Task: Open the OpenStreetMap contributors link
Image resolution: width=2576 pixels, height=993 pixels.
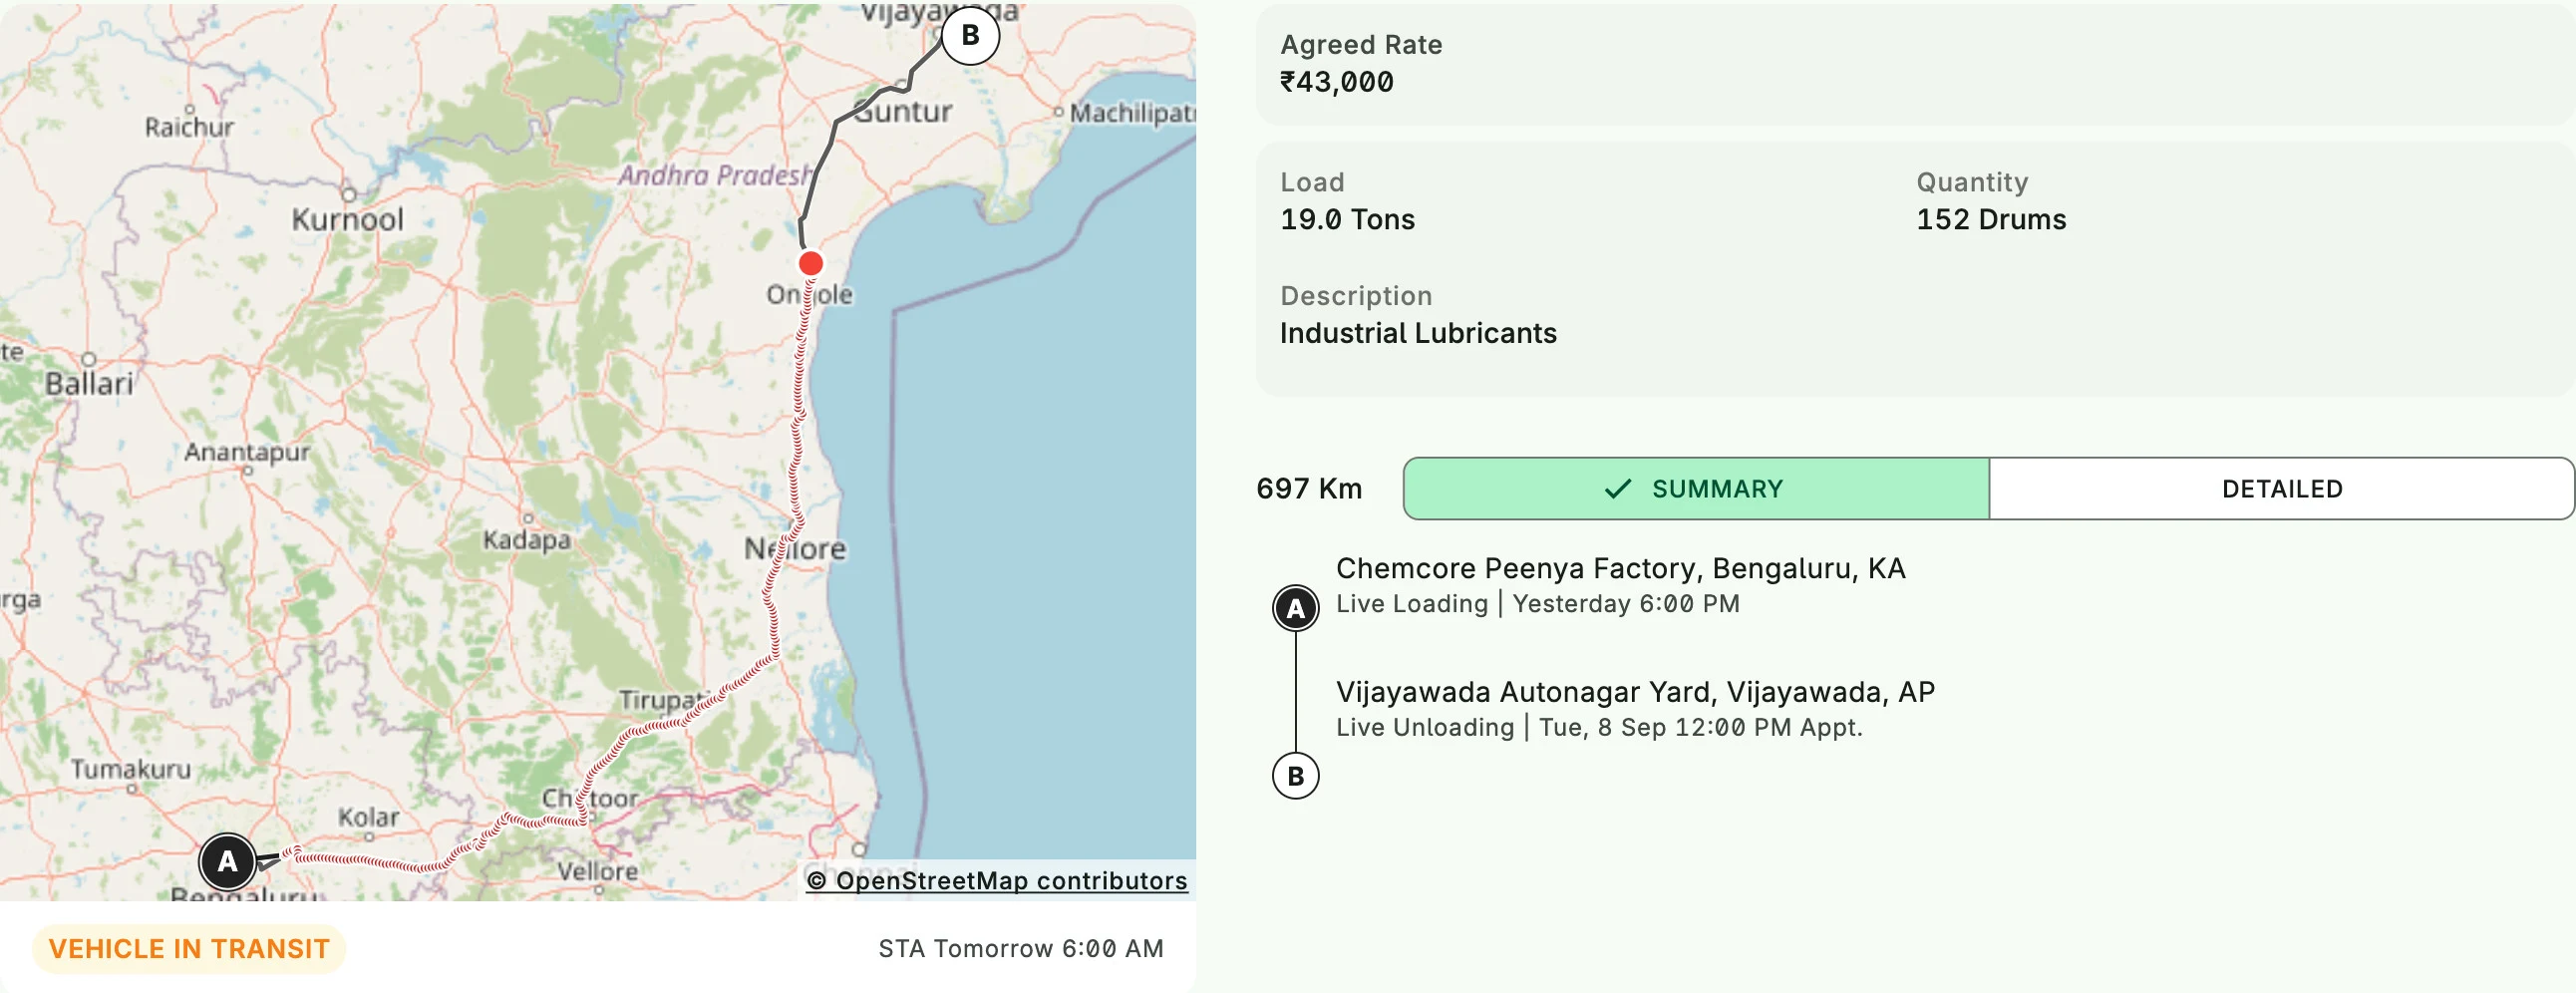Action: point(997,880)
